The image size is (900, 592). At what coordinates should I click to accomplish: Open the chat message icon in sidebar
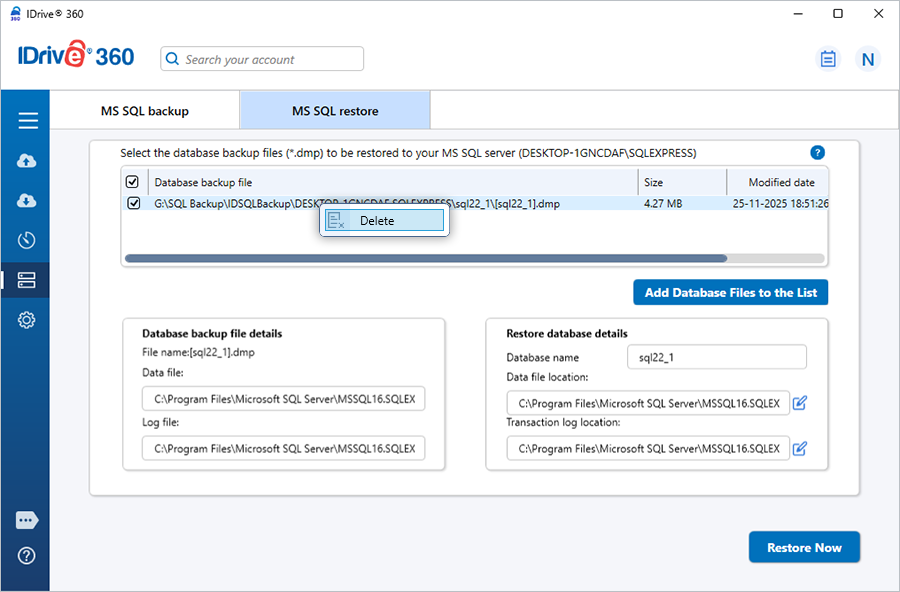(27, 521)
